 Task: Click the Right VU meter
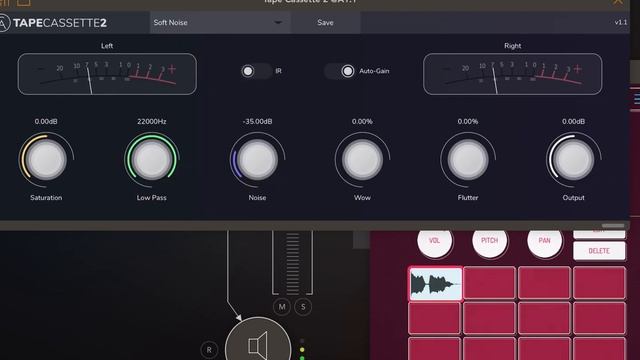[513, 74]
